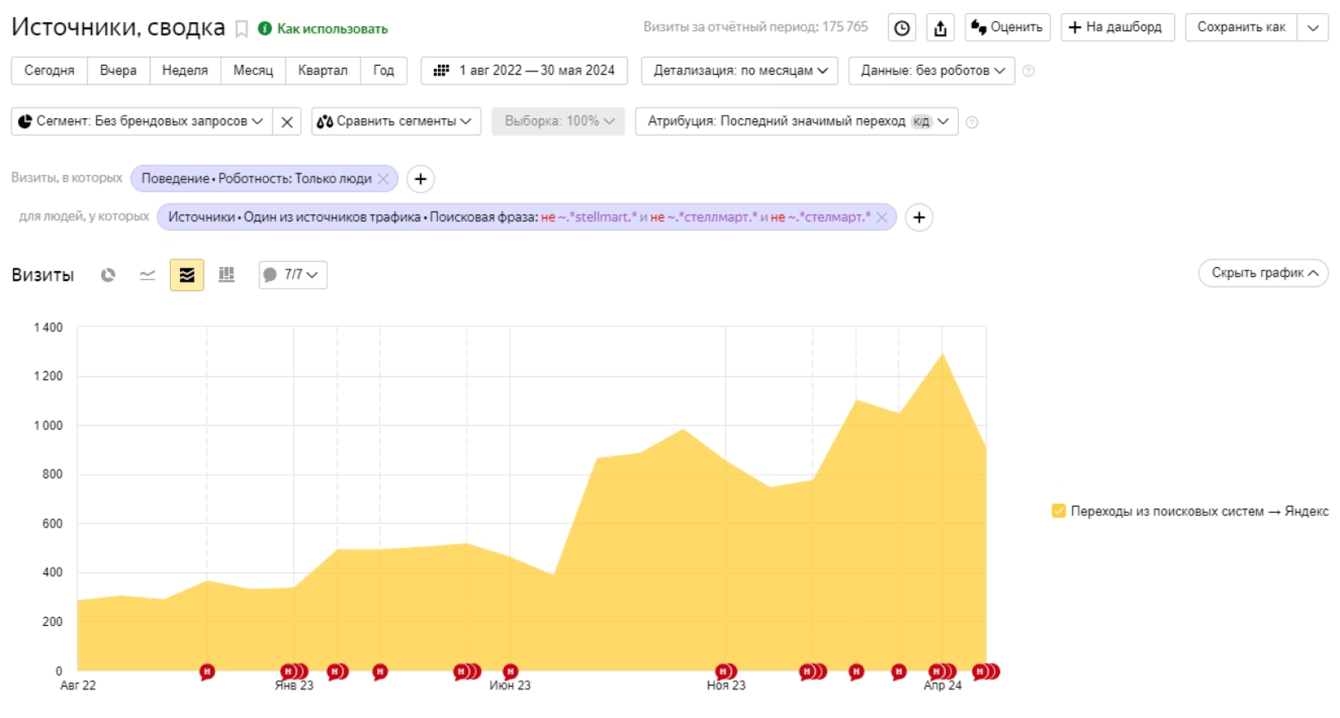Bookmark the report with flag icon
The height and width of the screenshot is (718, 1340).
tap(241, 29)
